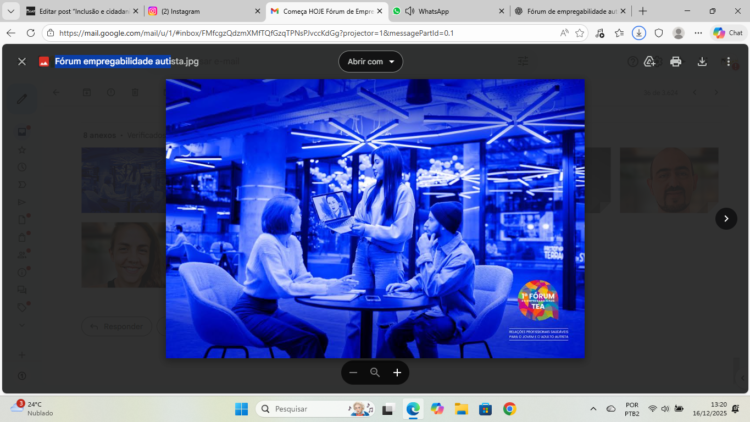Screen dimensions: 750x422
Task: Go to next attachment with right arrow
Action: 725,218
